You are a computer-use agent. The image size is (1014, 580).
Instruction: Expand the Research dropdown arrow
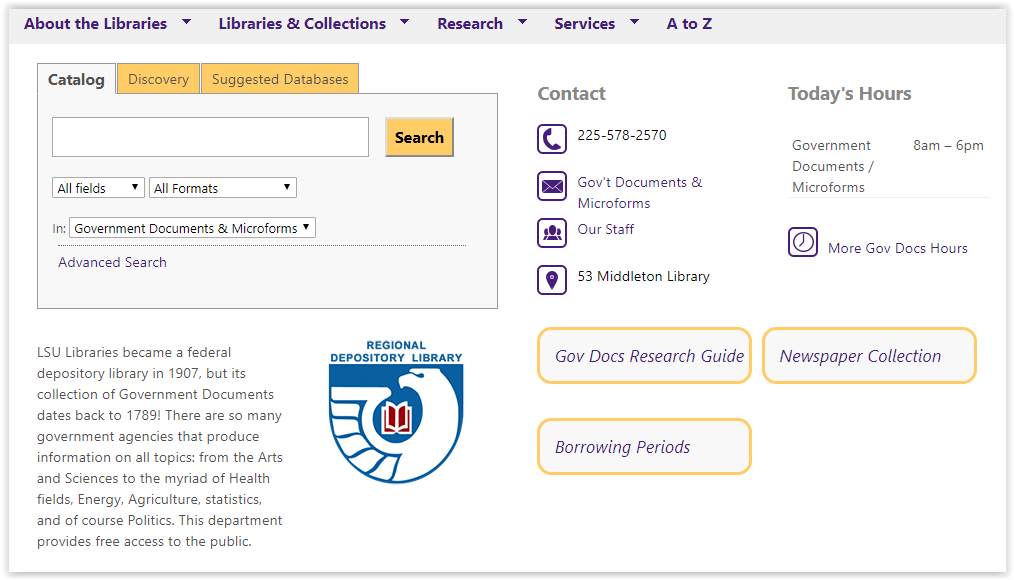(x=523, y=22)
